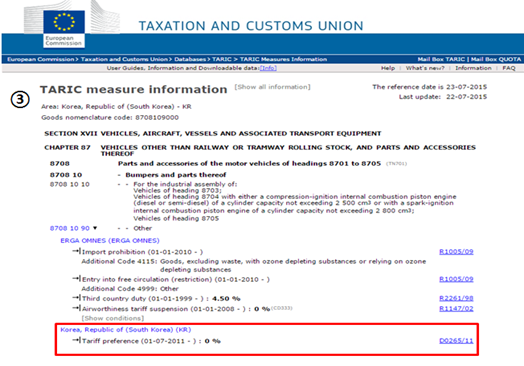This screenshot has height=366, width=524.
Task: Expand Show conditions under Airworthiness suspension
Action: click(x=113, y=318)
